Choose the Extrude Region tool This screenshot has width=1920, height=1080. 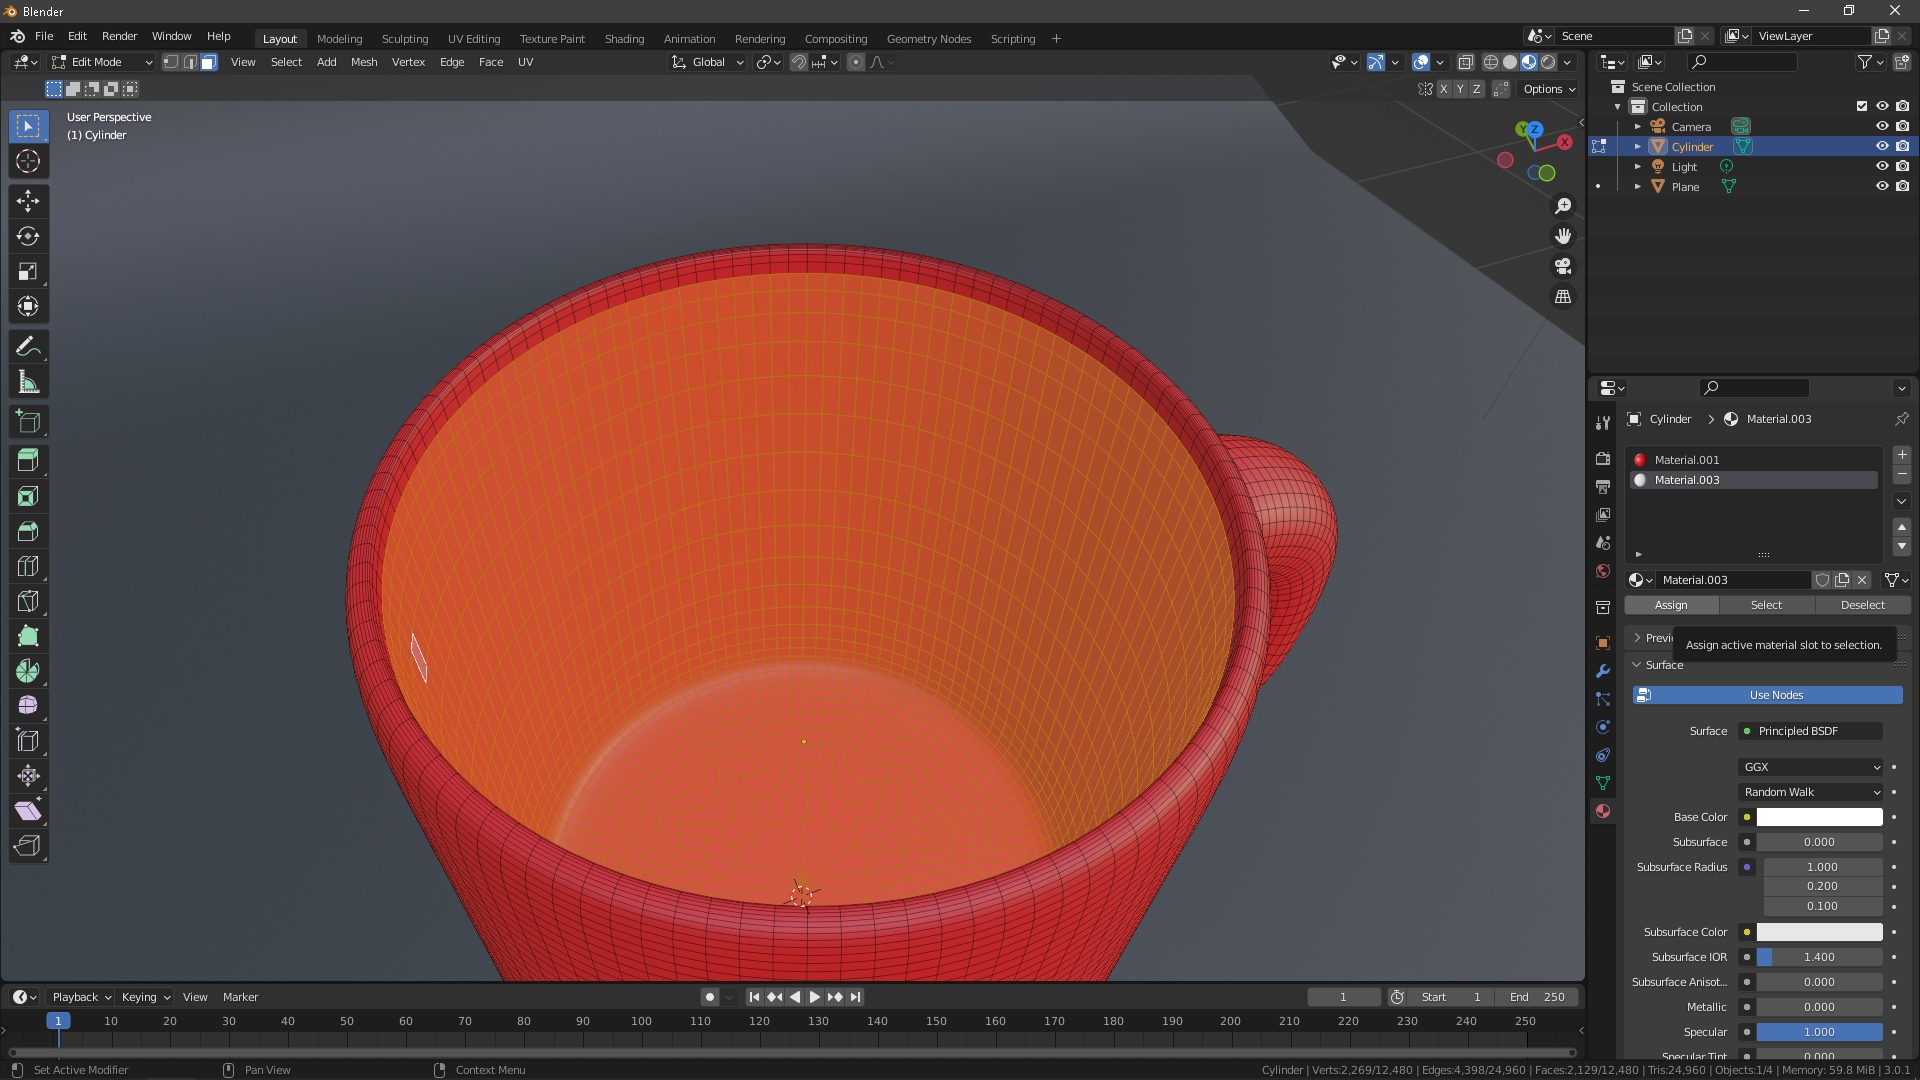(x=28, y=461)
